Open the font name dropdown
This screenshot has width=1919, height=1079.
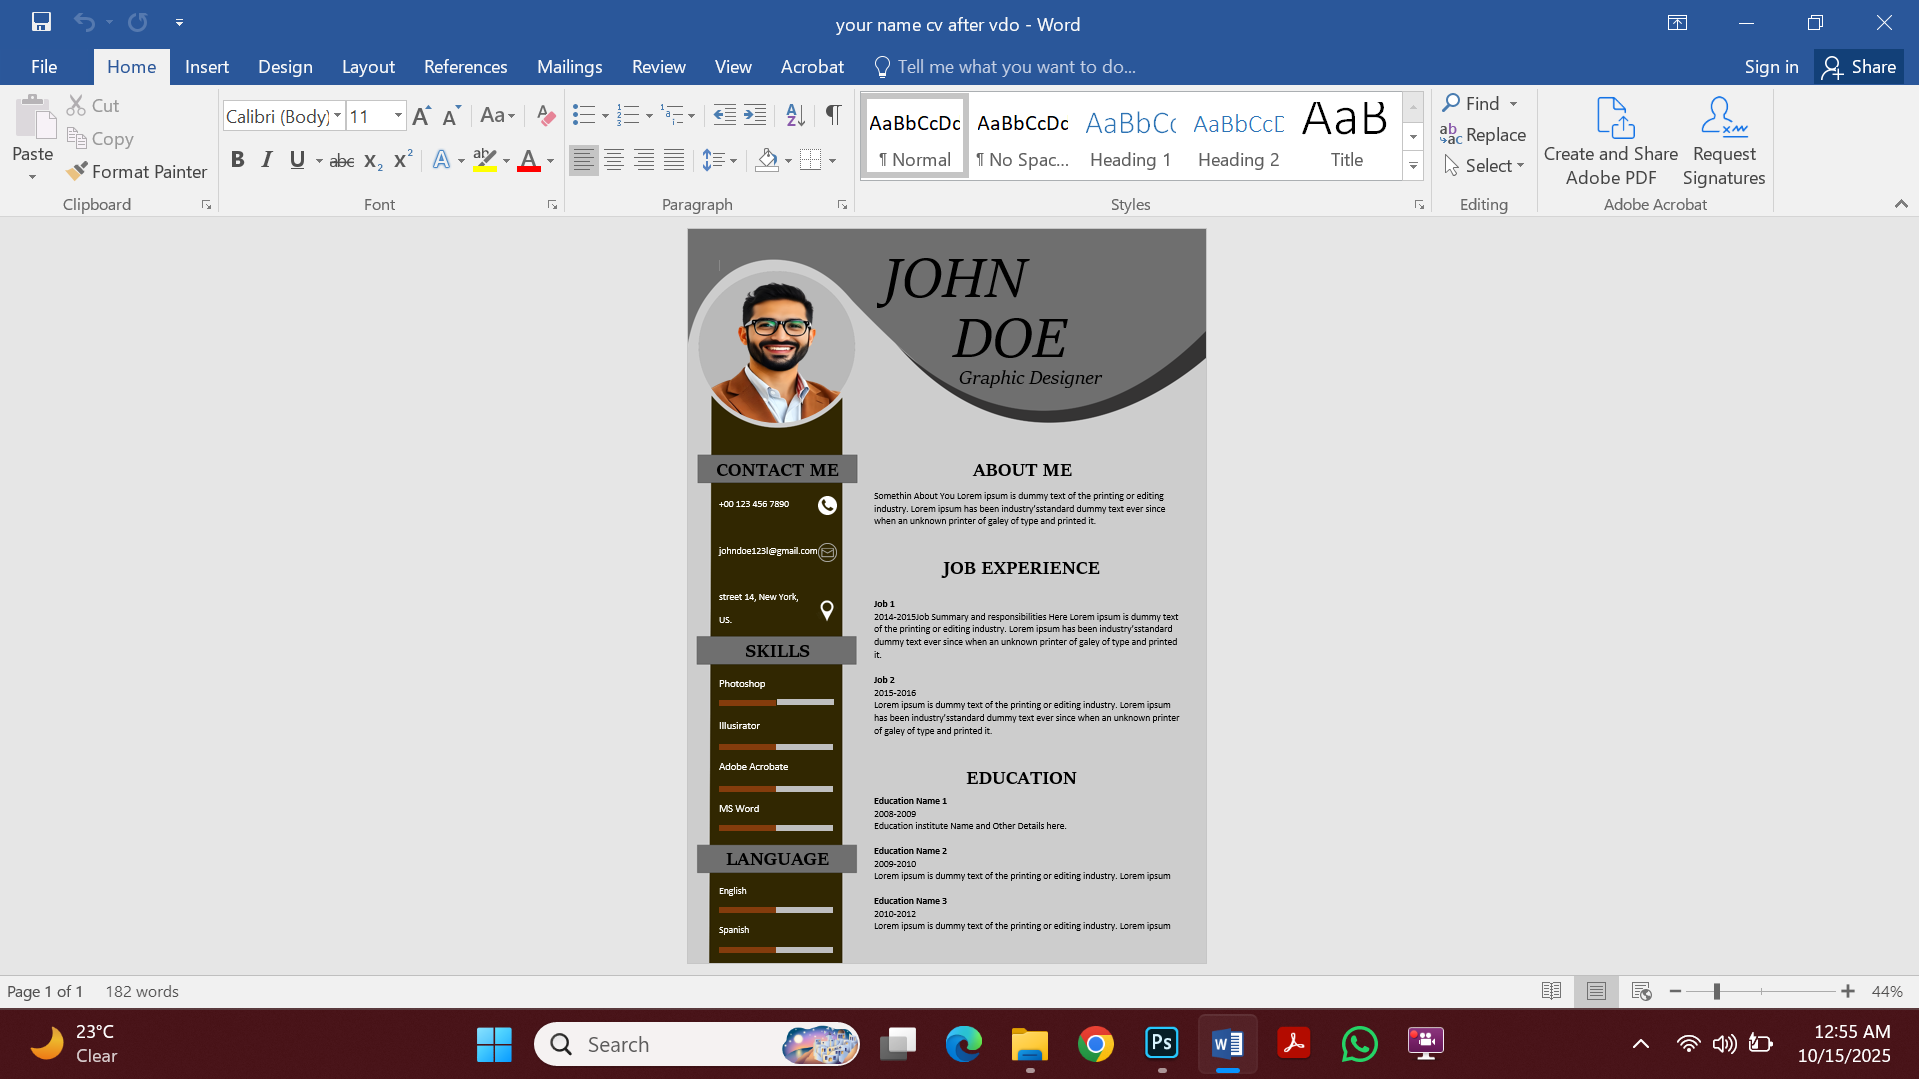337,116
